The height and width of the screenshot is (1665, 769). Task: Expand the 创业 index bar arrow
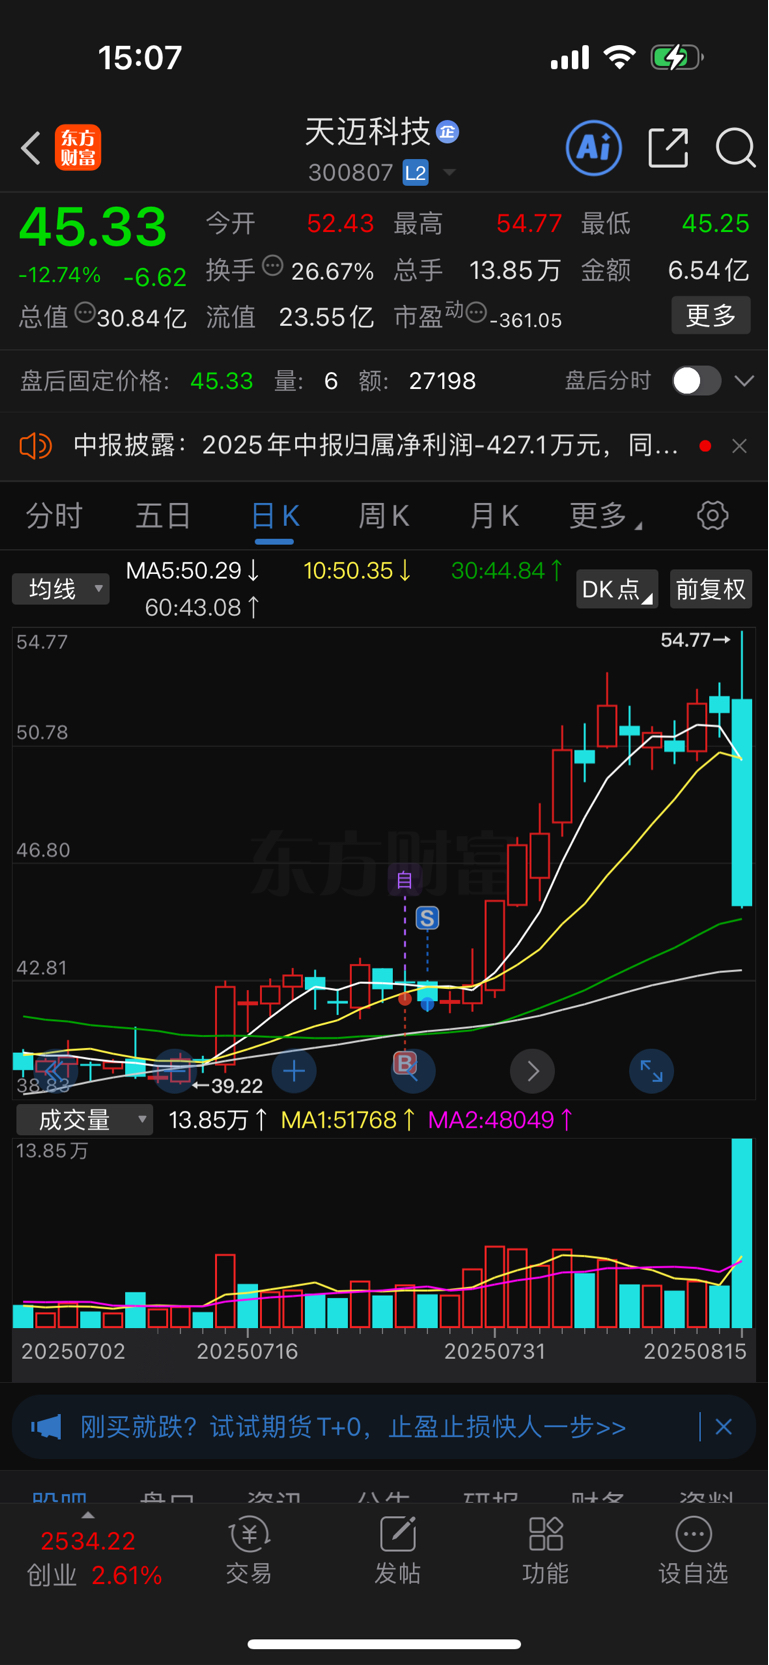tap(88, 1515)
